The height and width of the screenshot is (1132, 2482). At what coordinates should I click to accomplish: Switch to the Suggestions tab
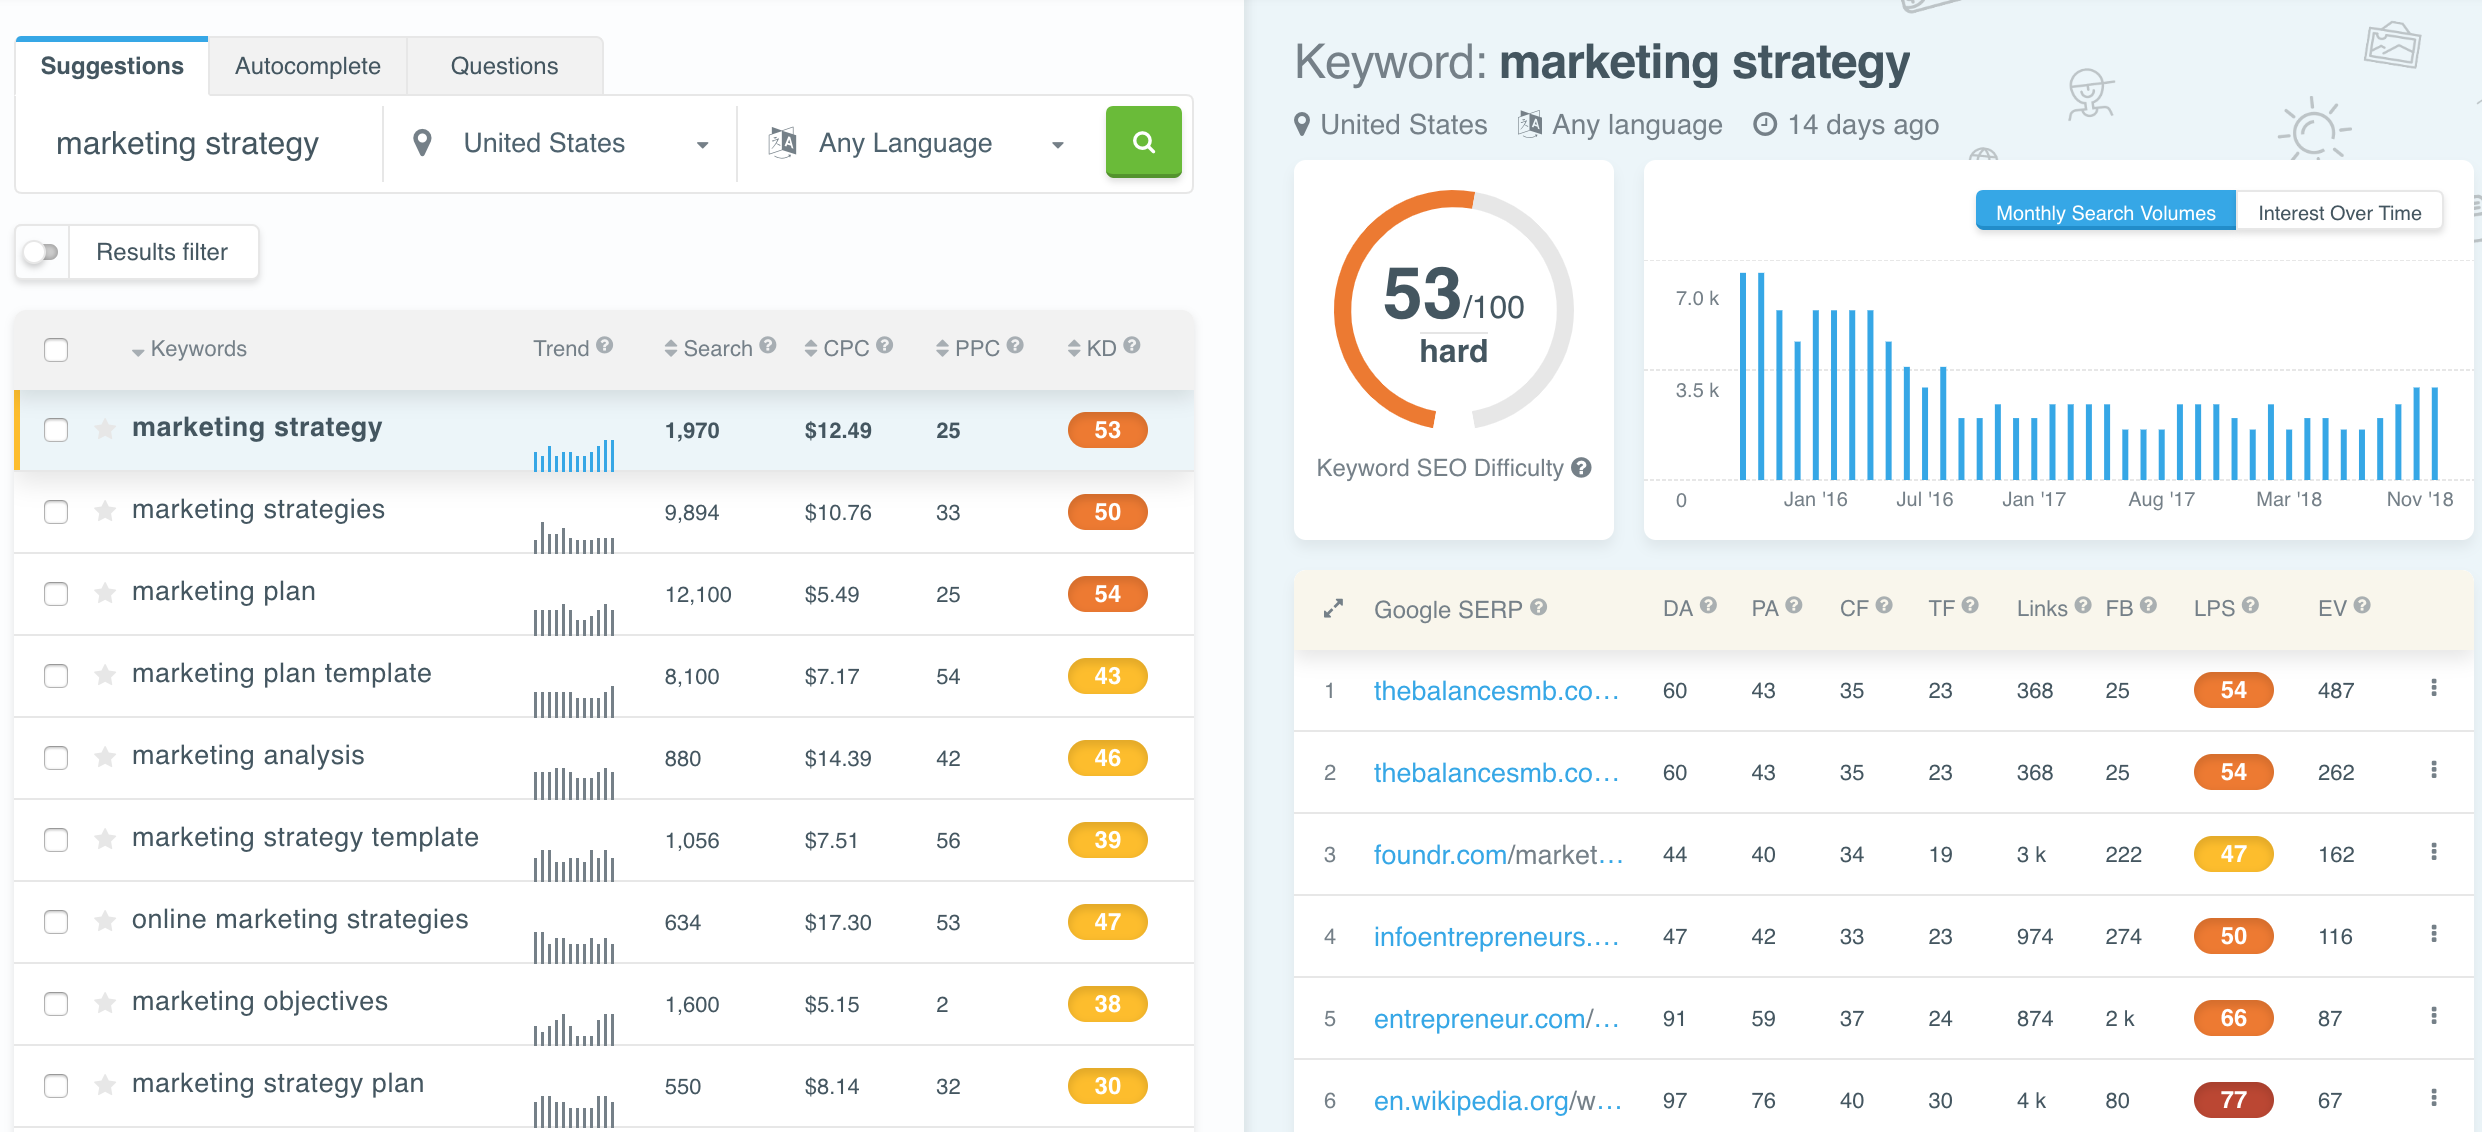[112, 66]
